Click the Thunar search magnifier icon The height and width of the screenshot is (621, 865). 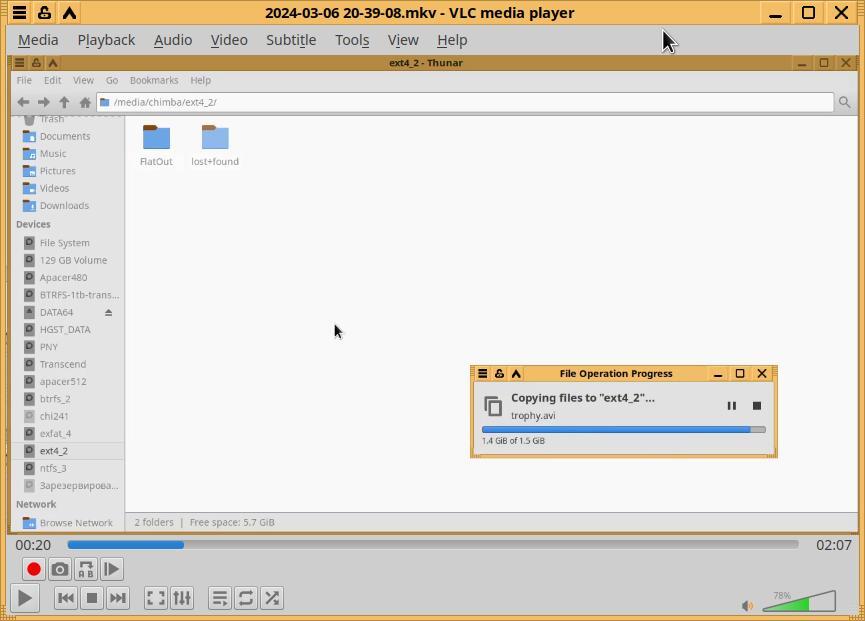tap(844, 102)
